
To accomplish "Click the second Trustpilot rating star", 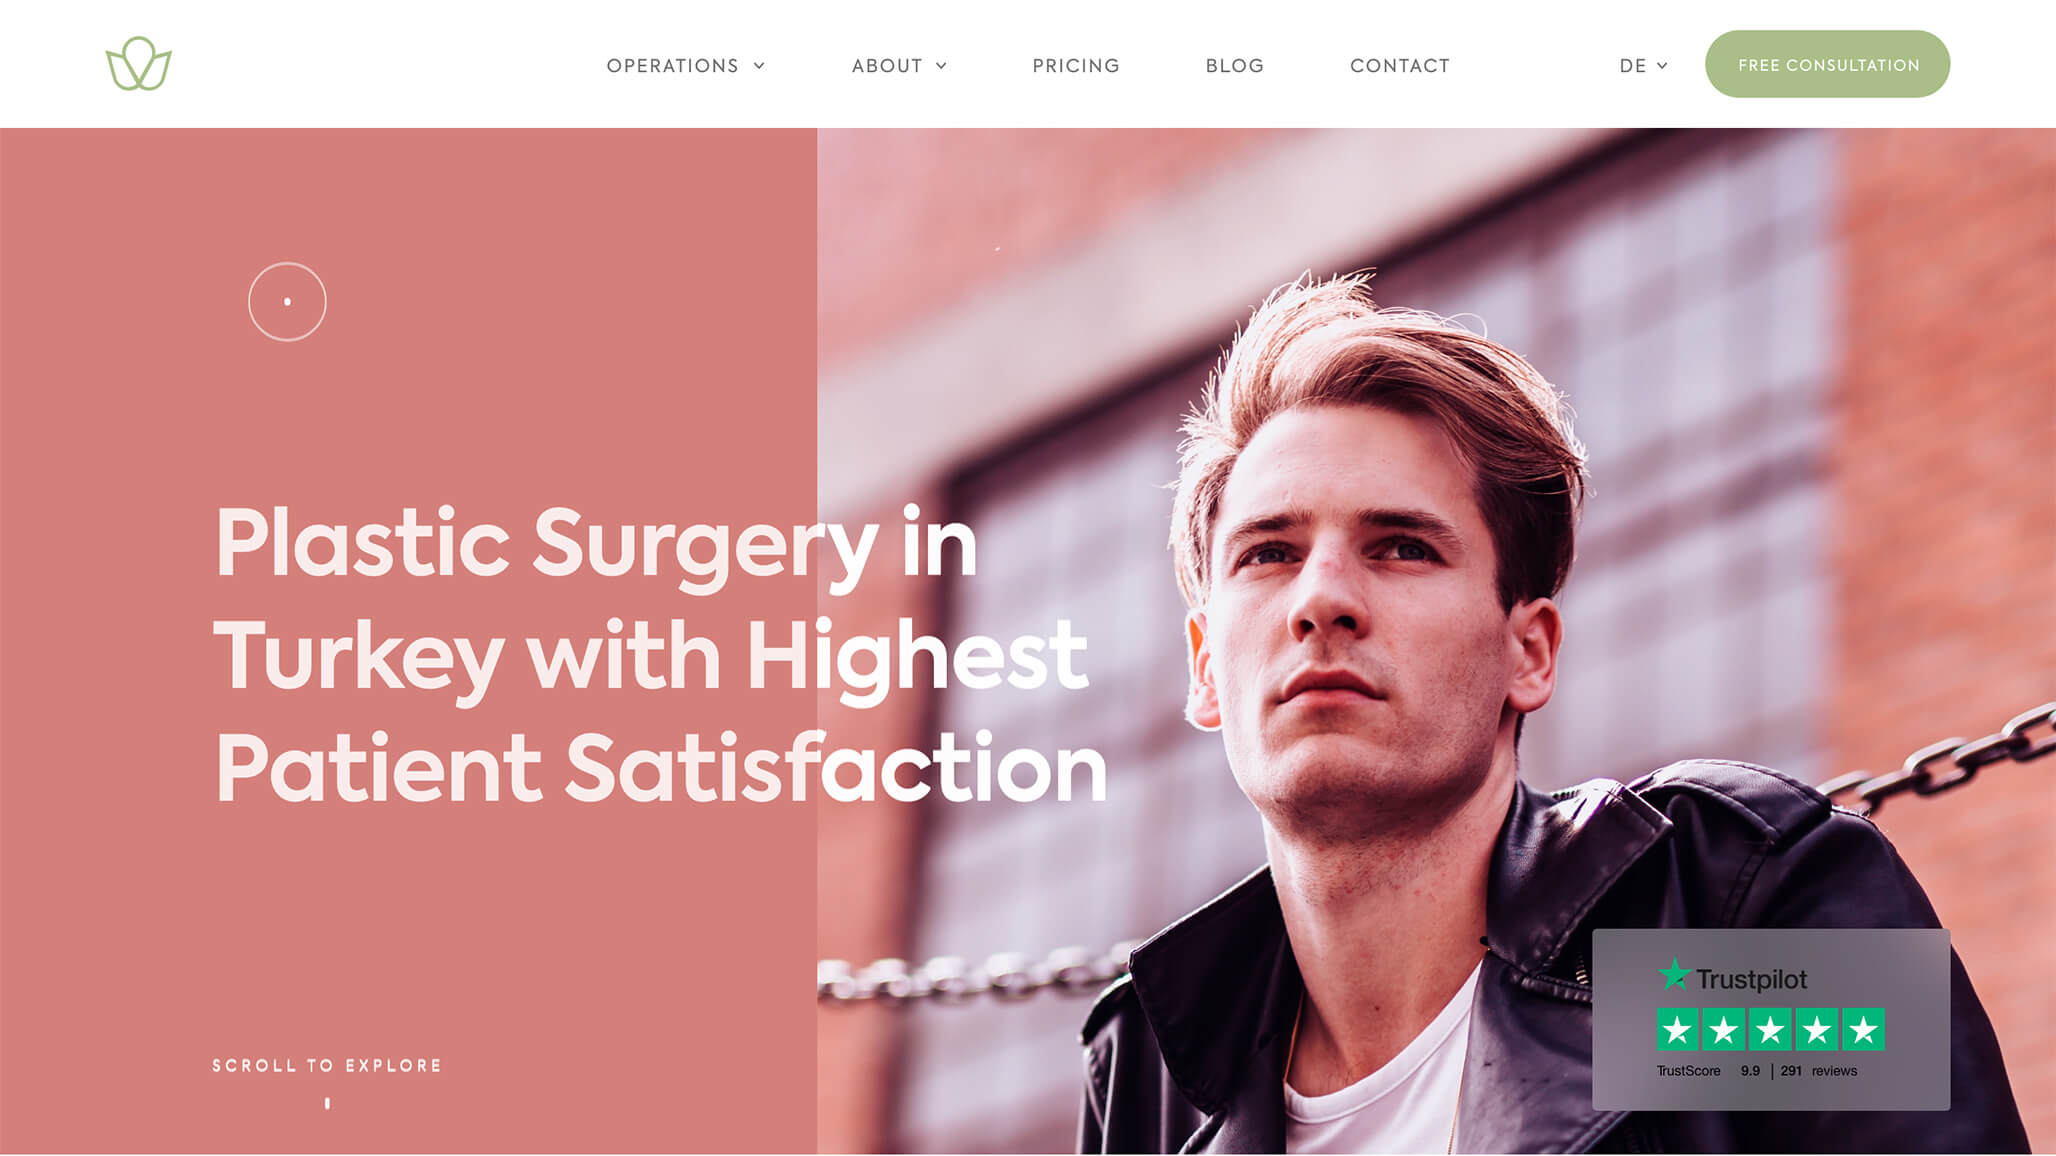I will tap(1724, 1029).
